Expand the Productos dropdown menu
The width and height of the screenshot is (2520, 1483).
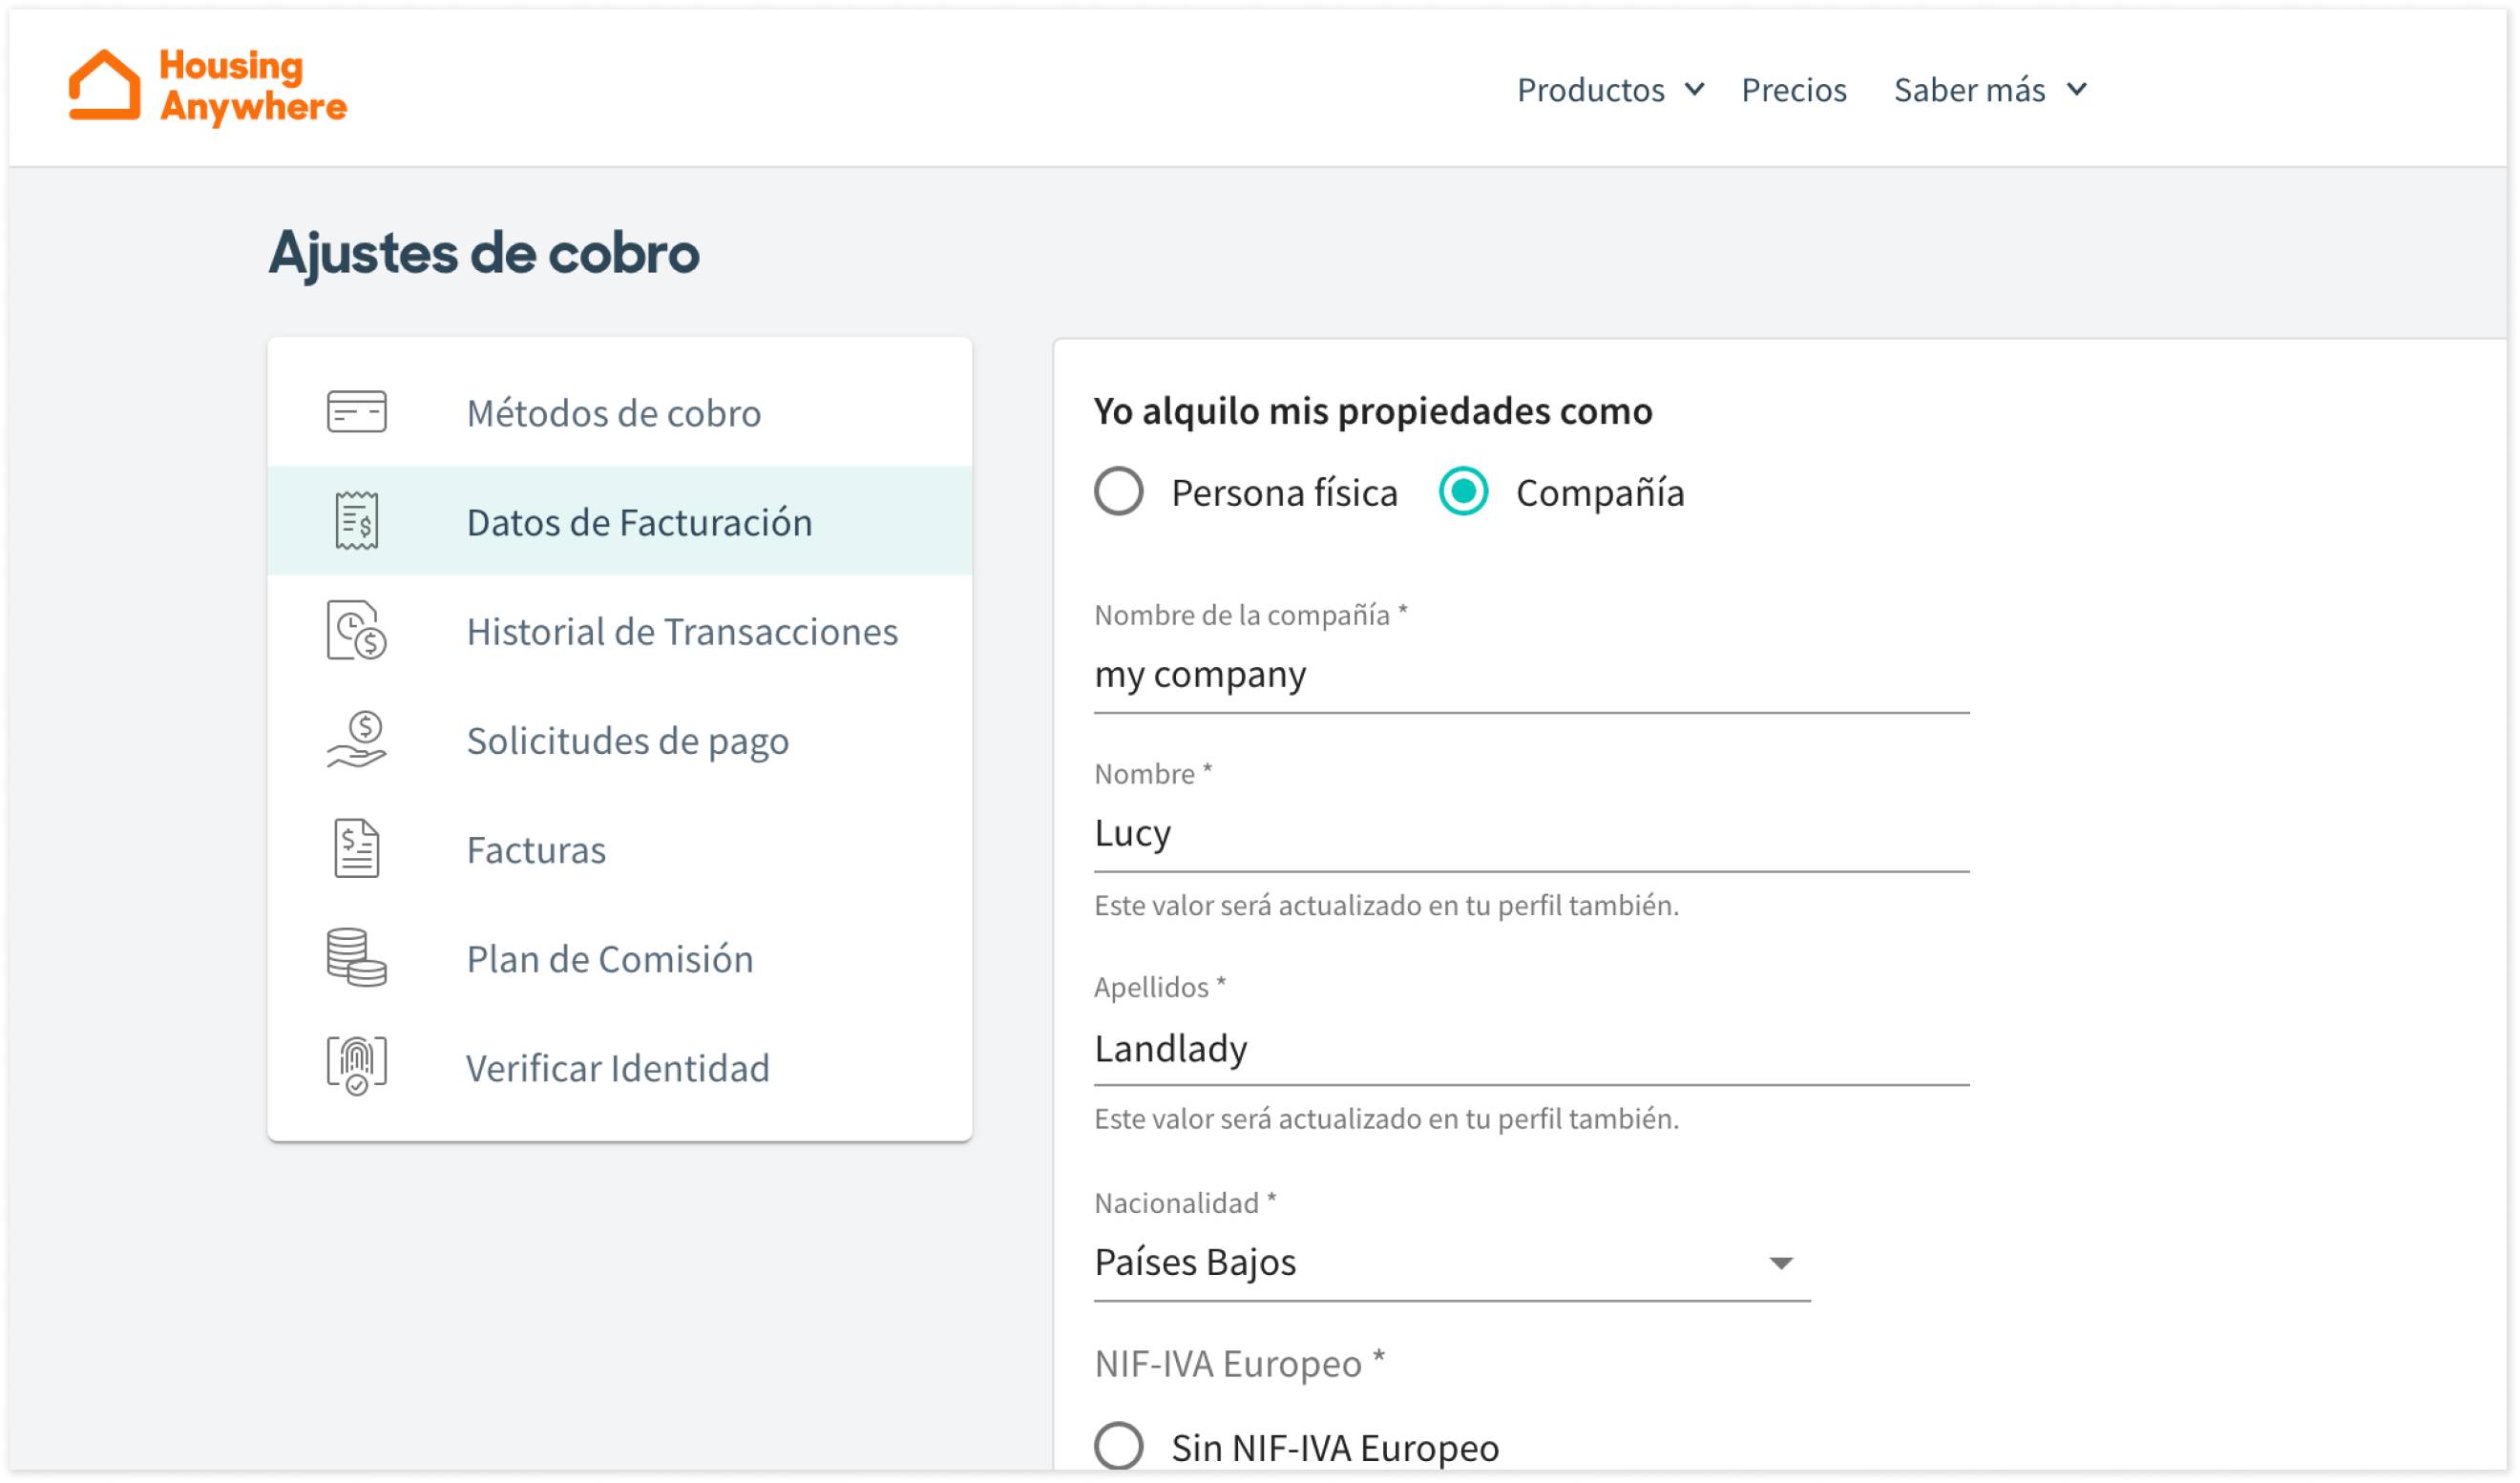1610,90
